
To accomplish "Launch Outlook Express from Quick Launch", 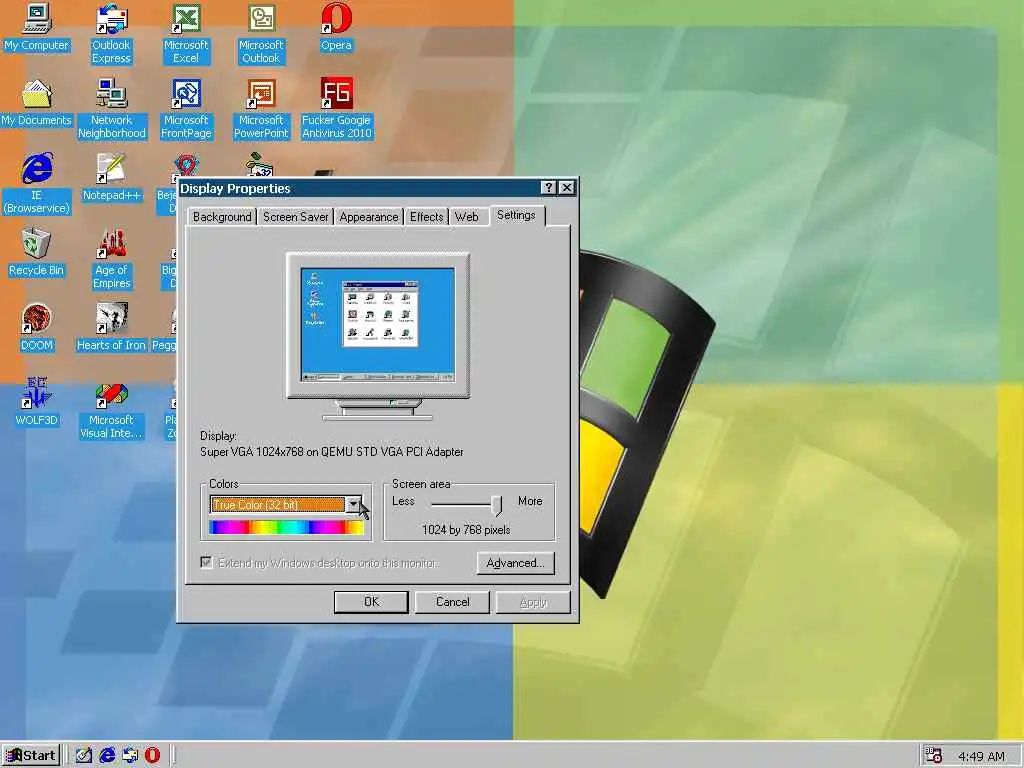I will [x=130, y=756].
